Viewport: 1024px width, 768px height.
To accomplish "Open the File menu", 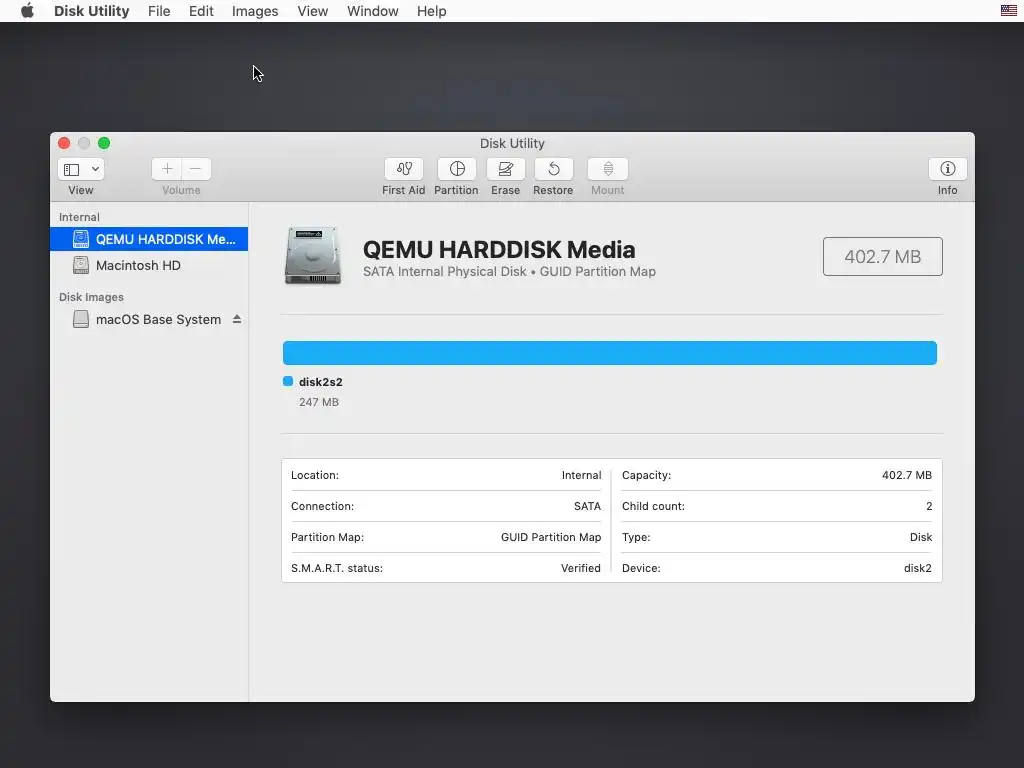I will (x=159, y=11).
